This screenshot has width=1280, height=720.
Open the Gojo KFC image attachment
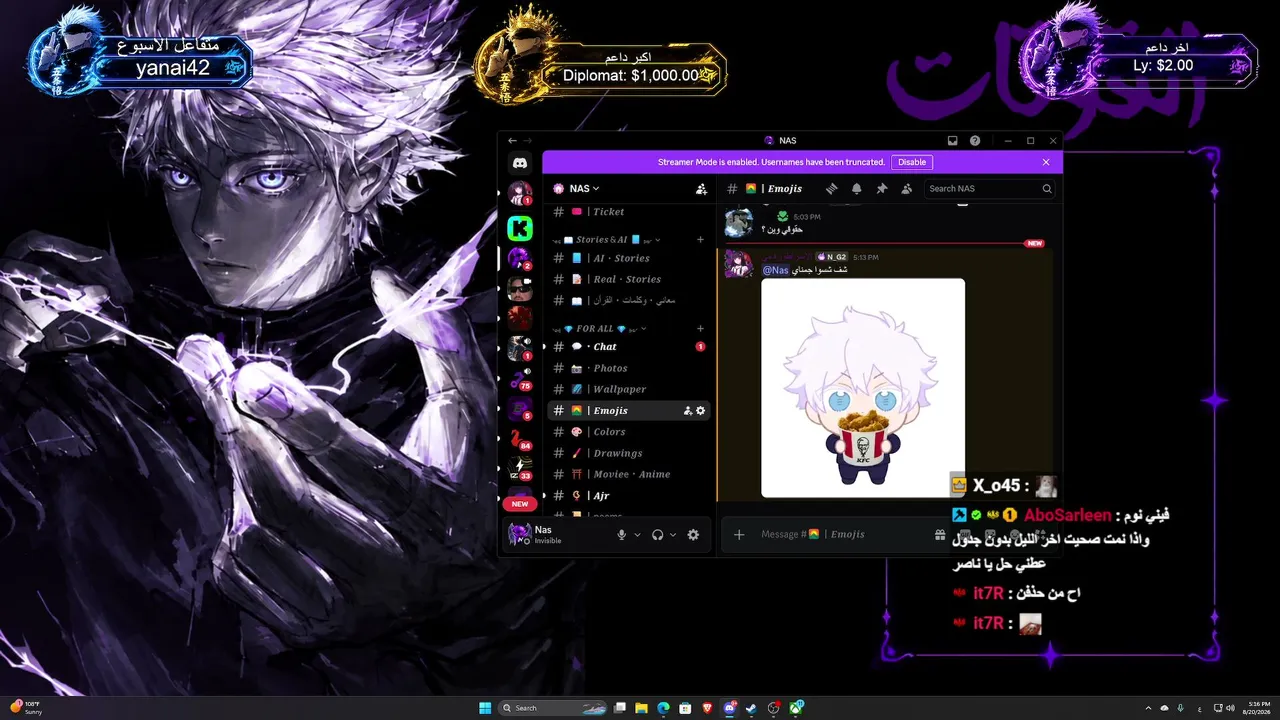tap(863, 388)
